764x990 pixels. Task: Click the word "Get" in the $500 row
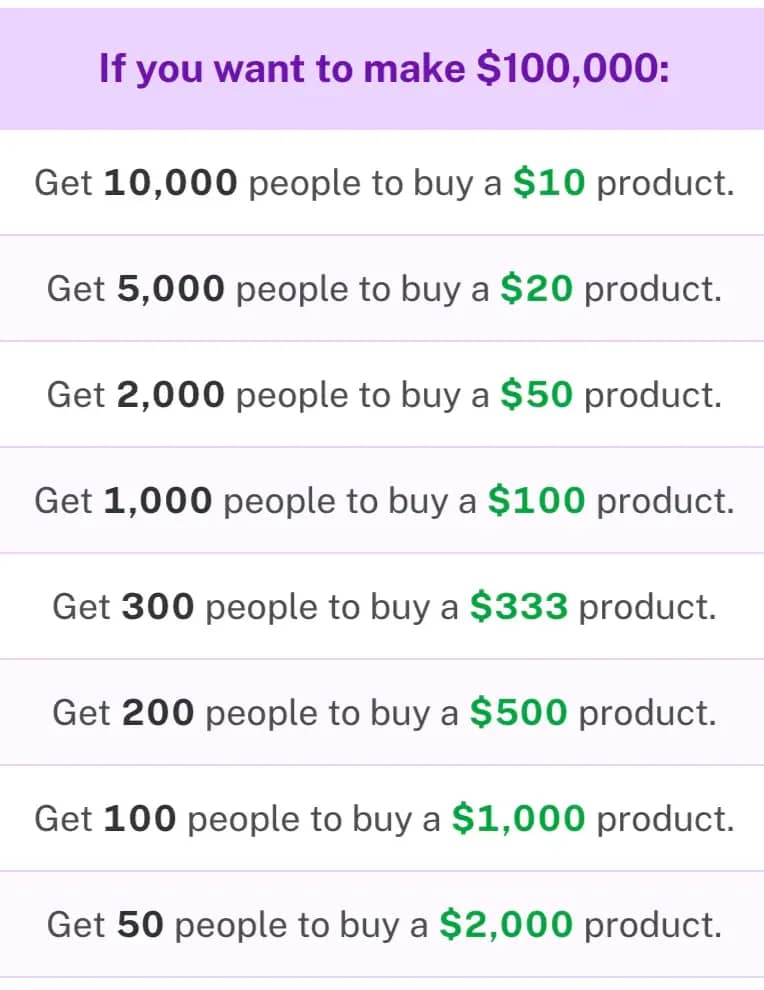tap(82, 713)
